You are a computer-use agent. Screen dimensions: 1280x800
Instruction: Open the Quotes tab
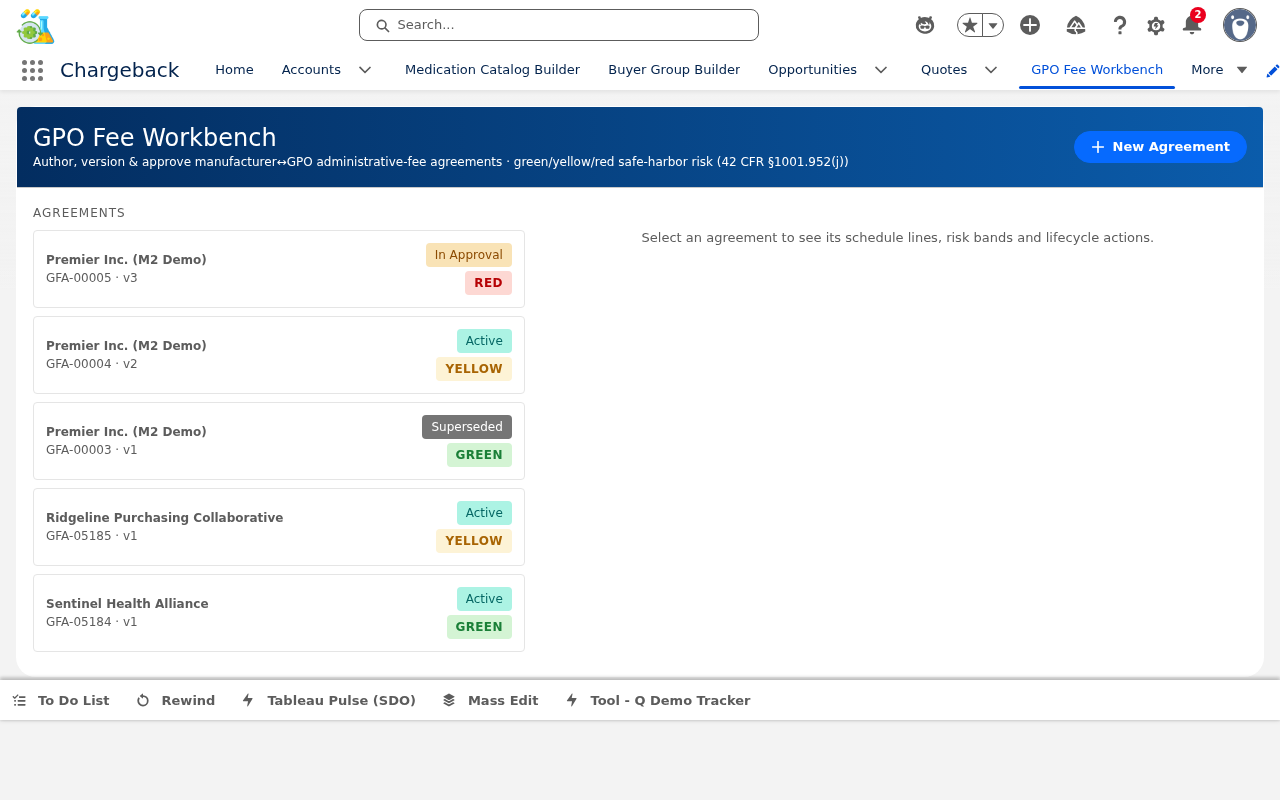pos(944,70)
